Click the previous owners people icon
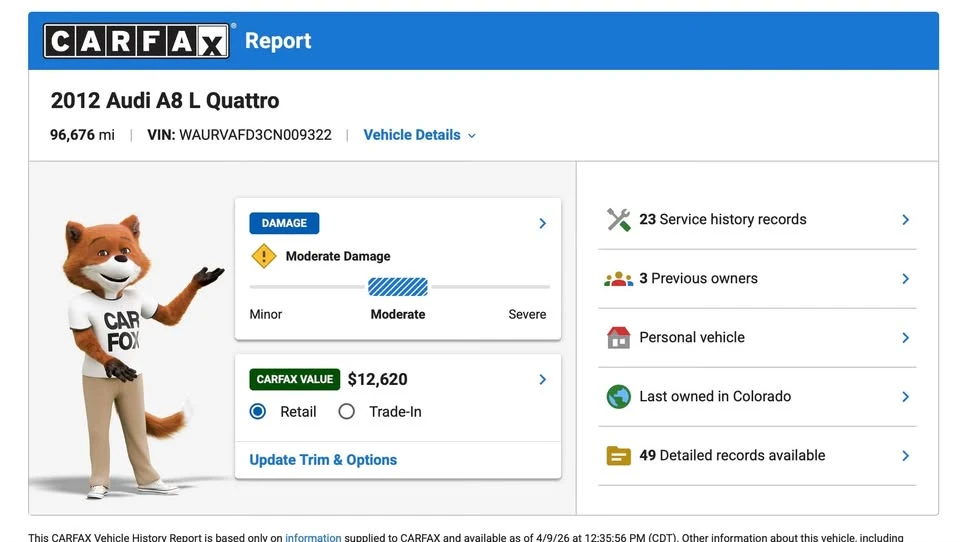This screenshot has height=542, width=960. [x=618, y=279]
